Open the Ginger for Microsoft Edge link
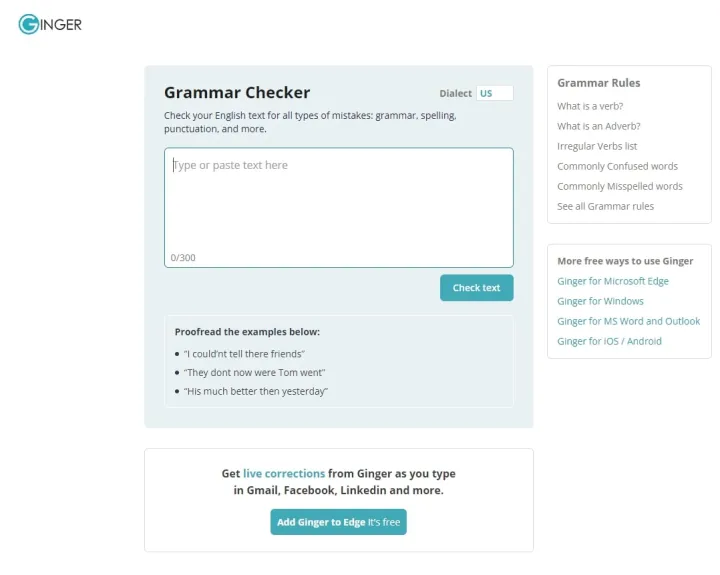 pyautogui.click(x=613, y=281)
